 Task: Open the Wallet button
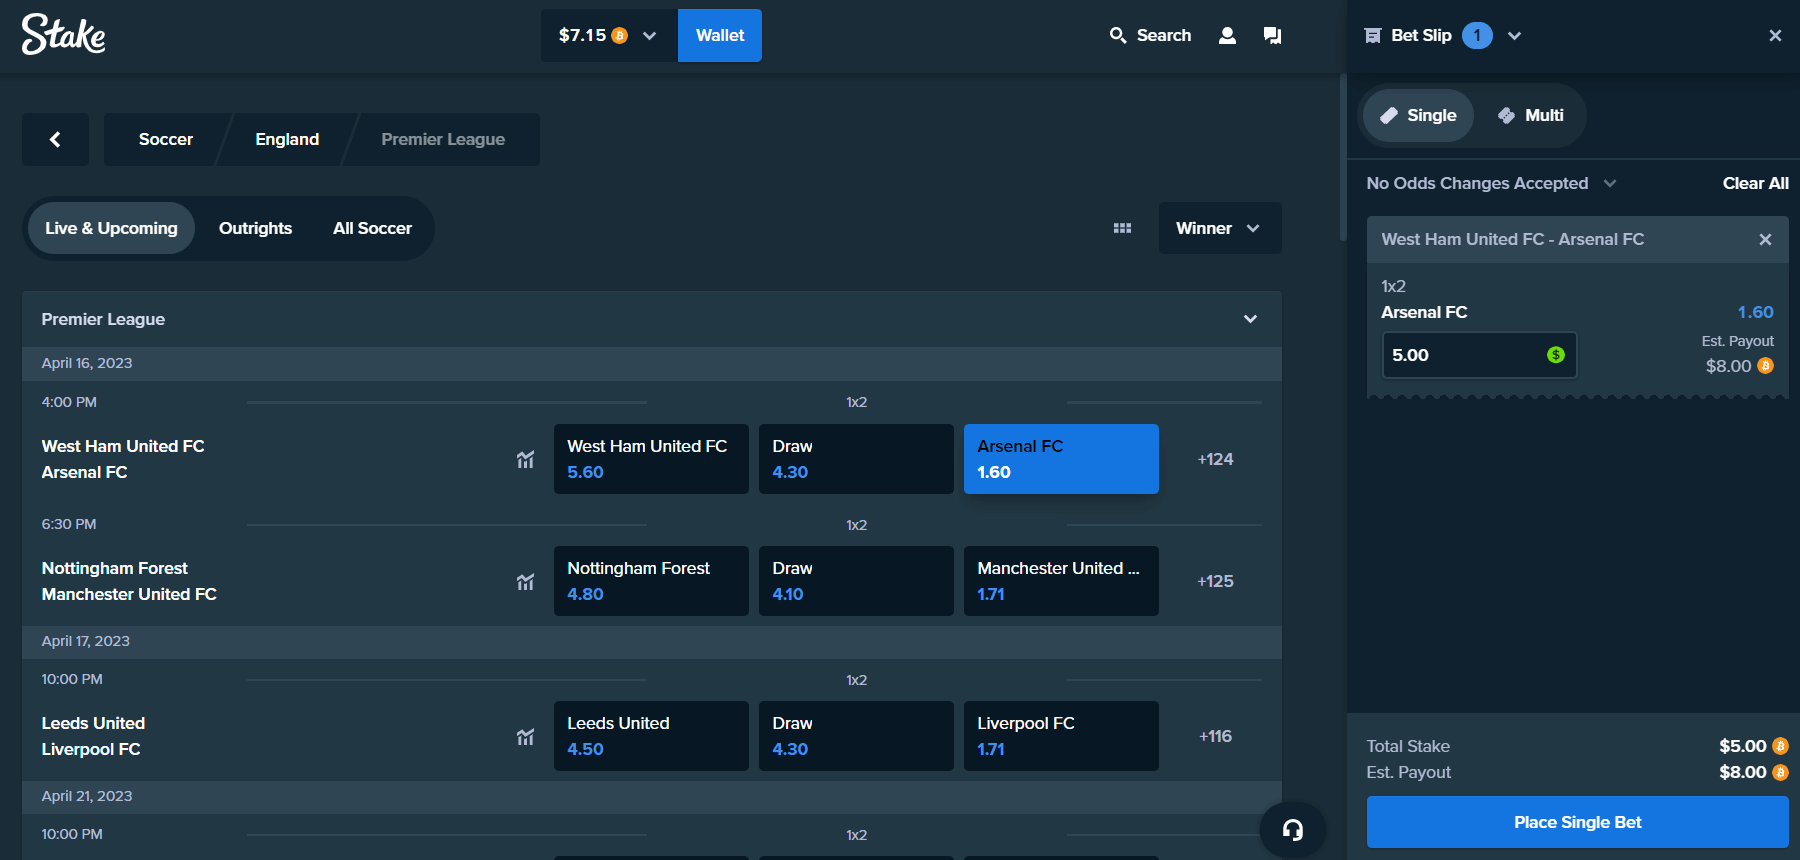(x=719, y=36)
